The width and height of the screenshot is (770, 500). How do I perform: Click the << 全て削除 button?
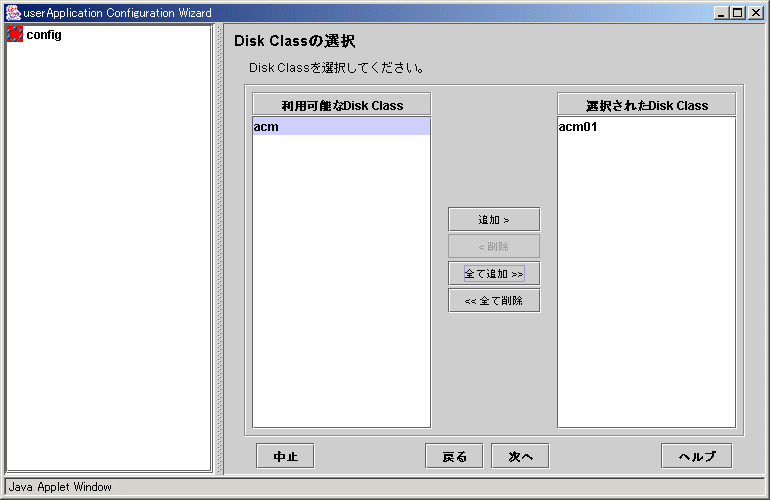[x=494, y=301]
